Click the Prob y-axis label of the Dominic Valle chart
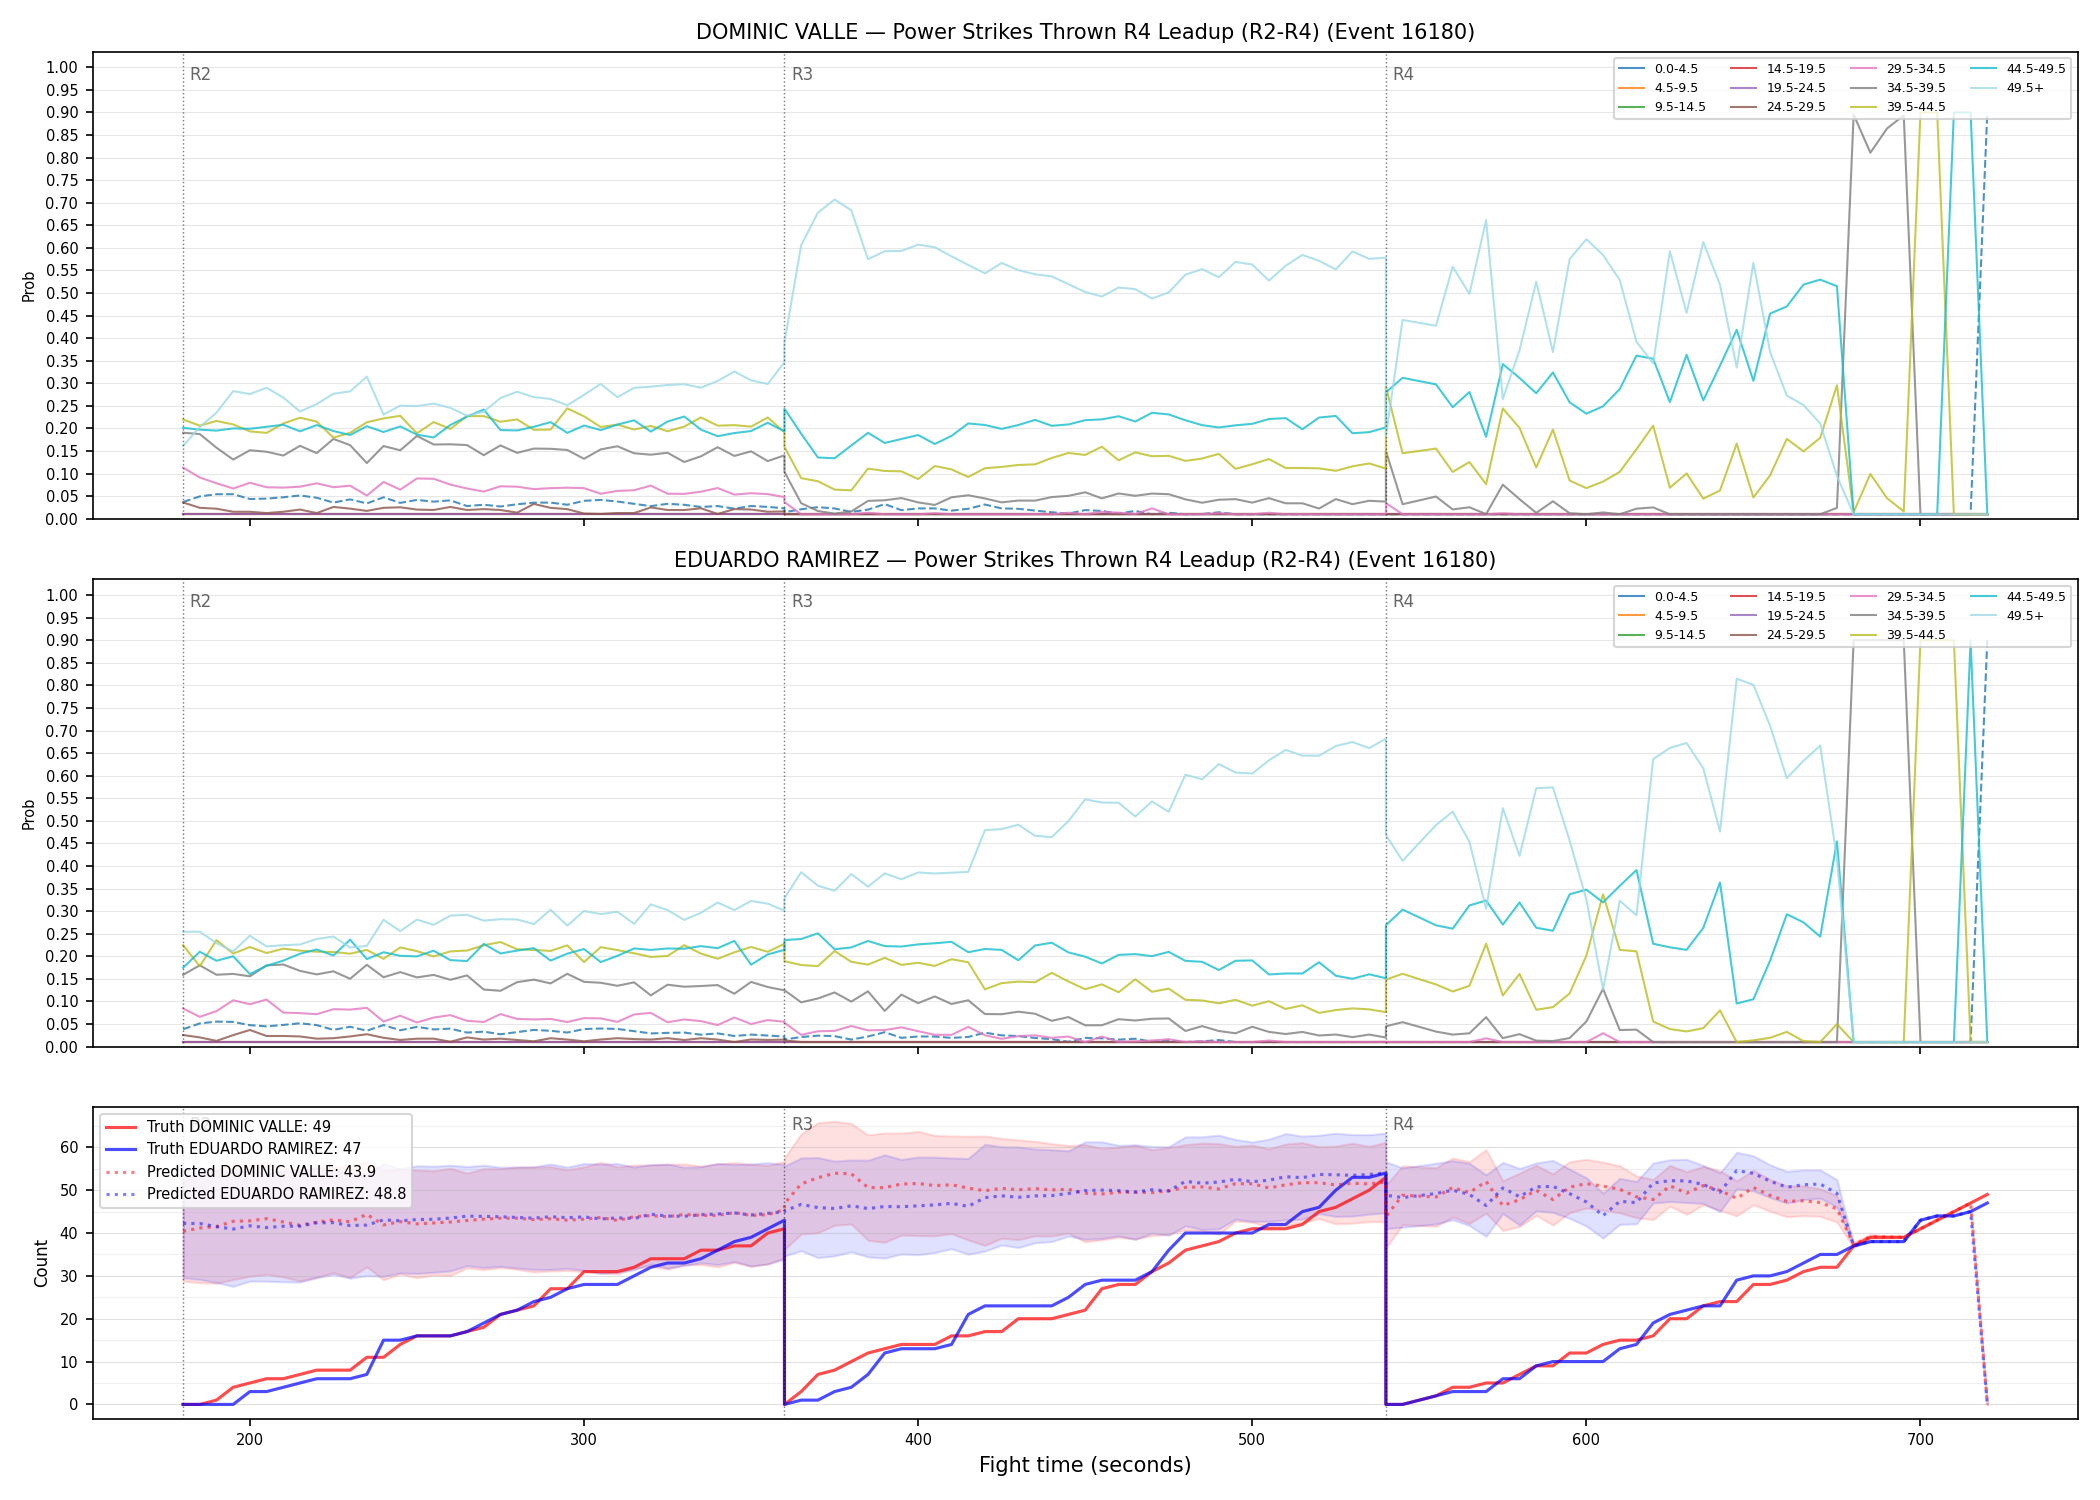 coord(29,286)
